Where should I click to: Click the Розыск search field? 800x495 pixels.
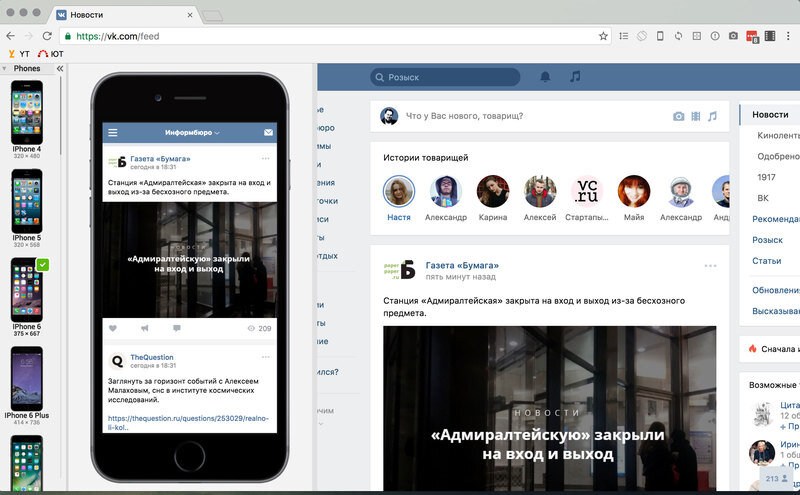pos(445,77)
